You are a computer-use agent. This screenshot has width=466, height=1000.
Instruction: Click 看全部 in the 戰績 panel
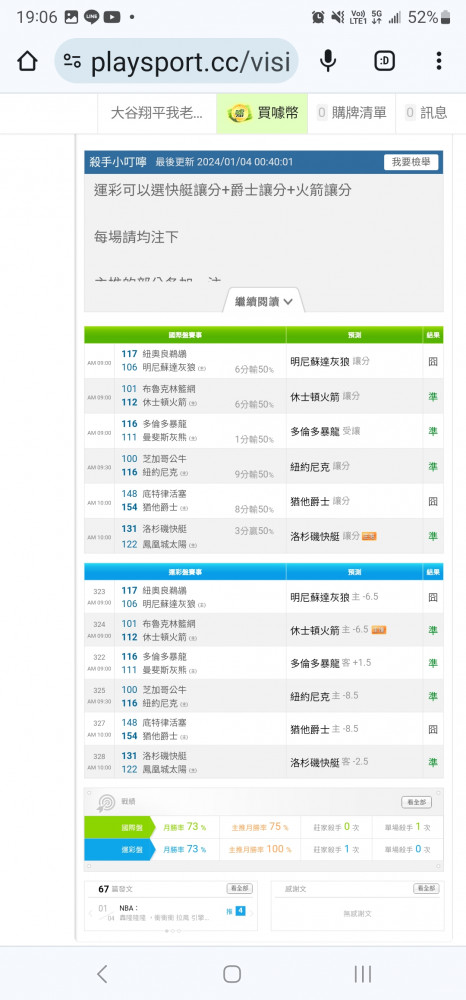tap(416, 802)
